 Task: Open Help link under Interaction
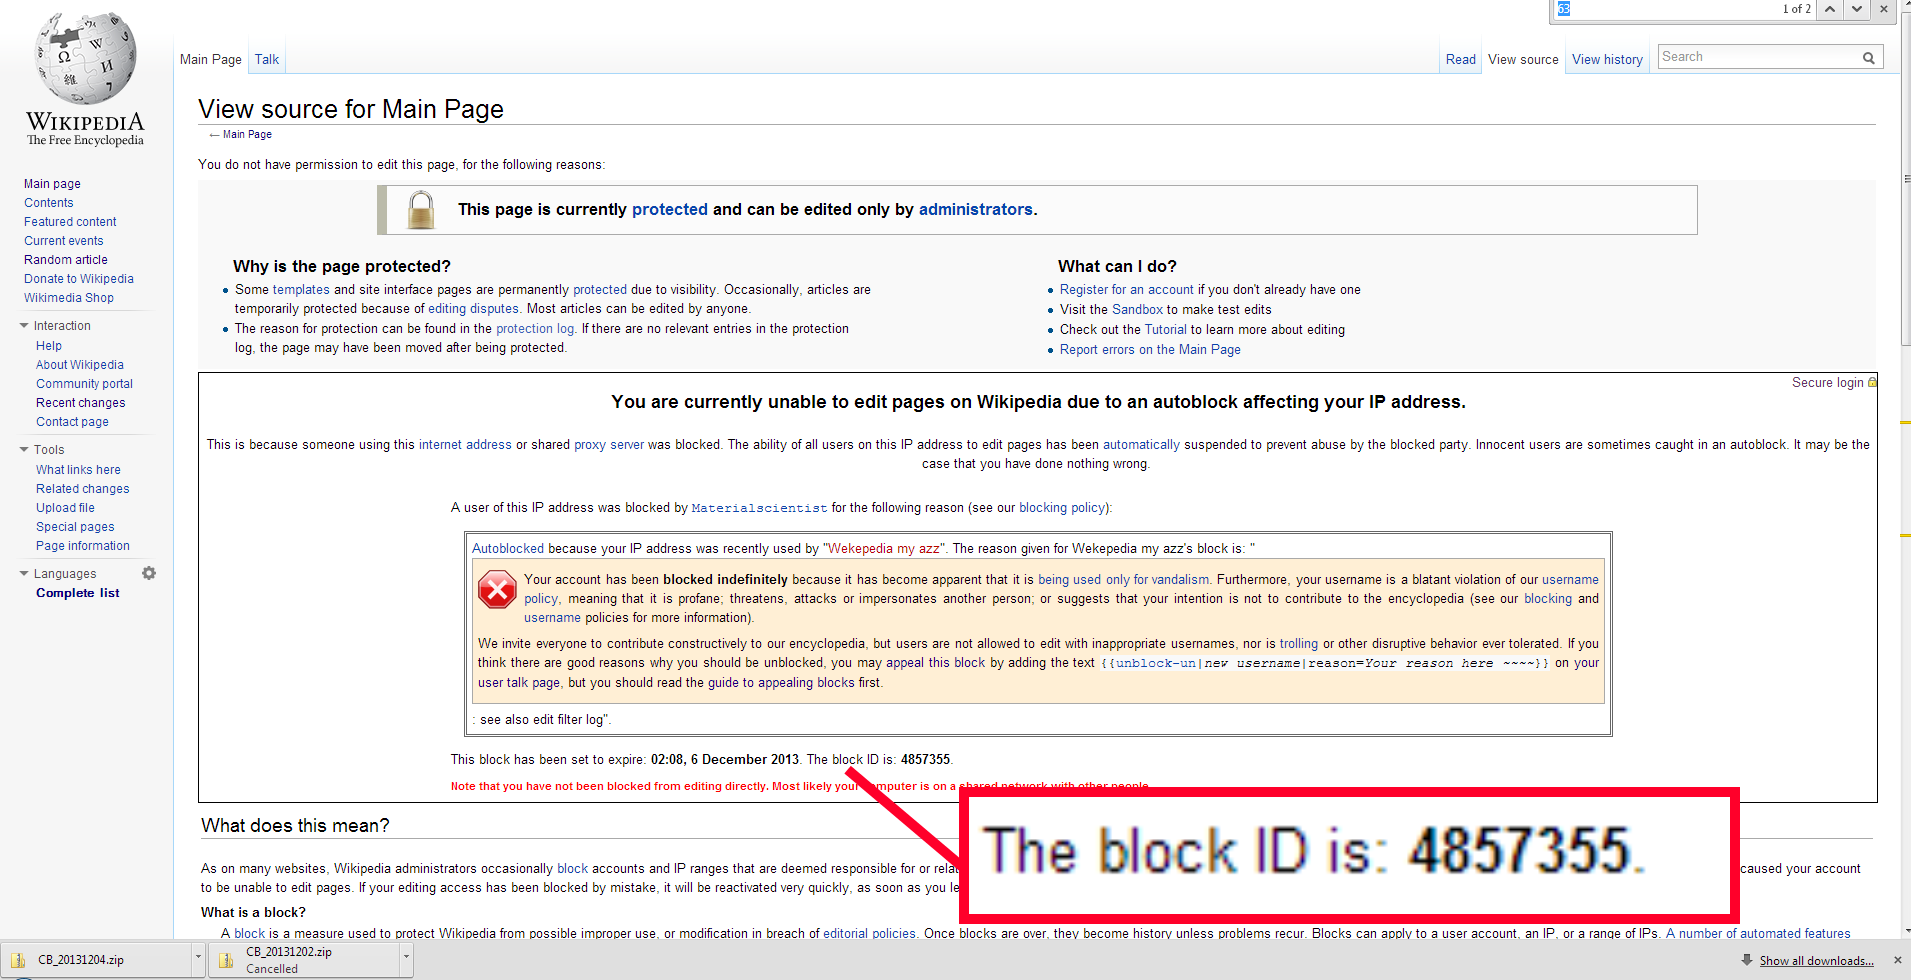[49, 346]
